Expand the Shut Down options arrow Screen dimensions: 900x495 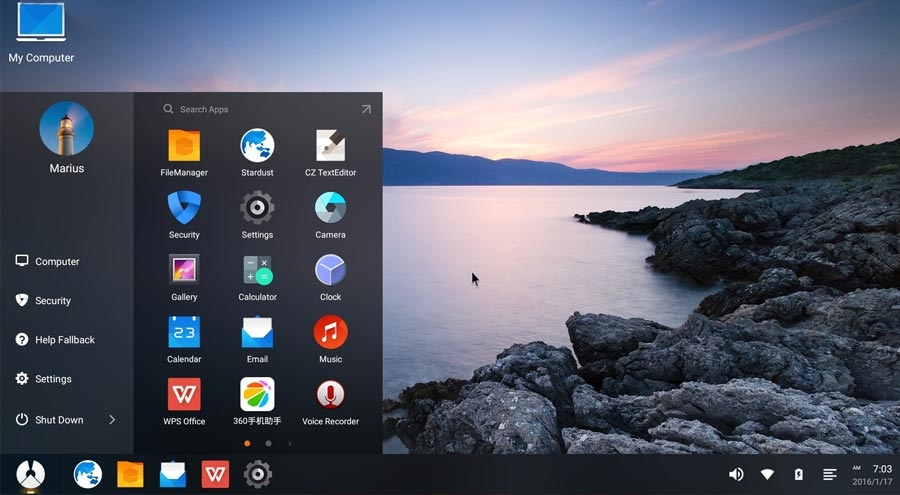tap(112, 420)
